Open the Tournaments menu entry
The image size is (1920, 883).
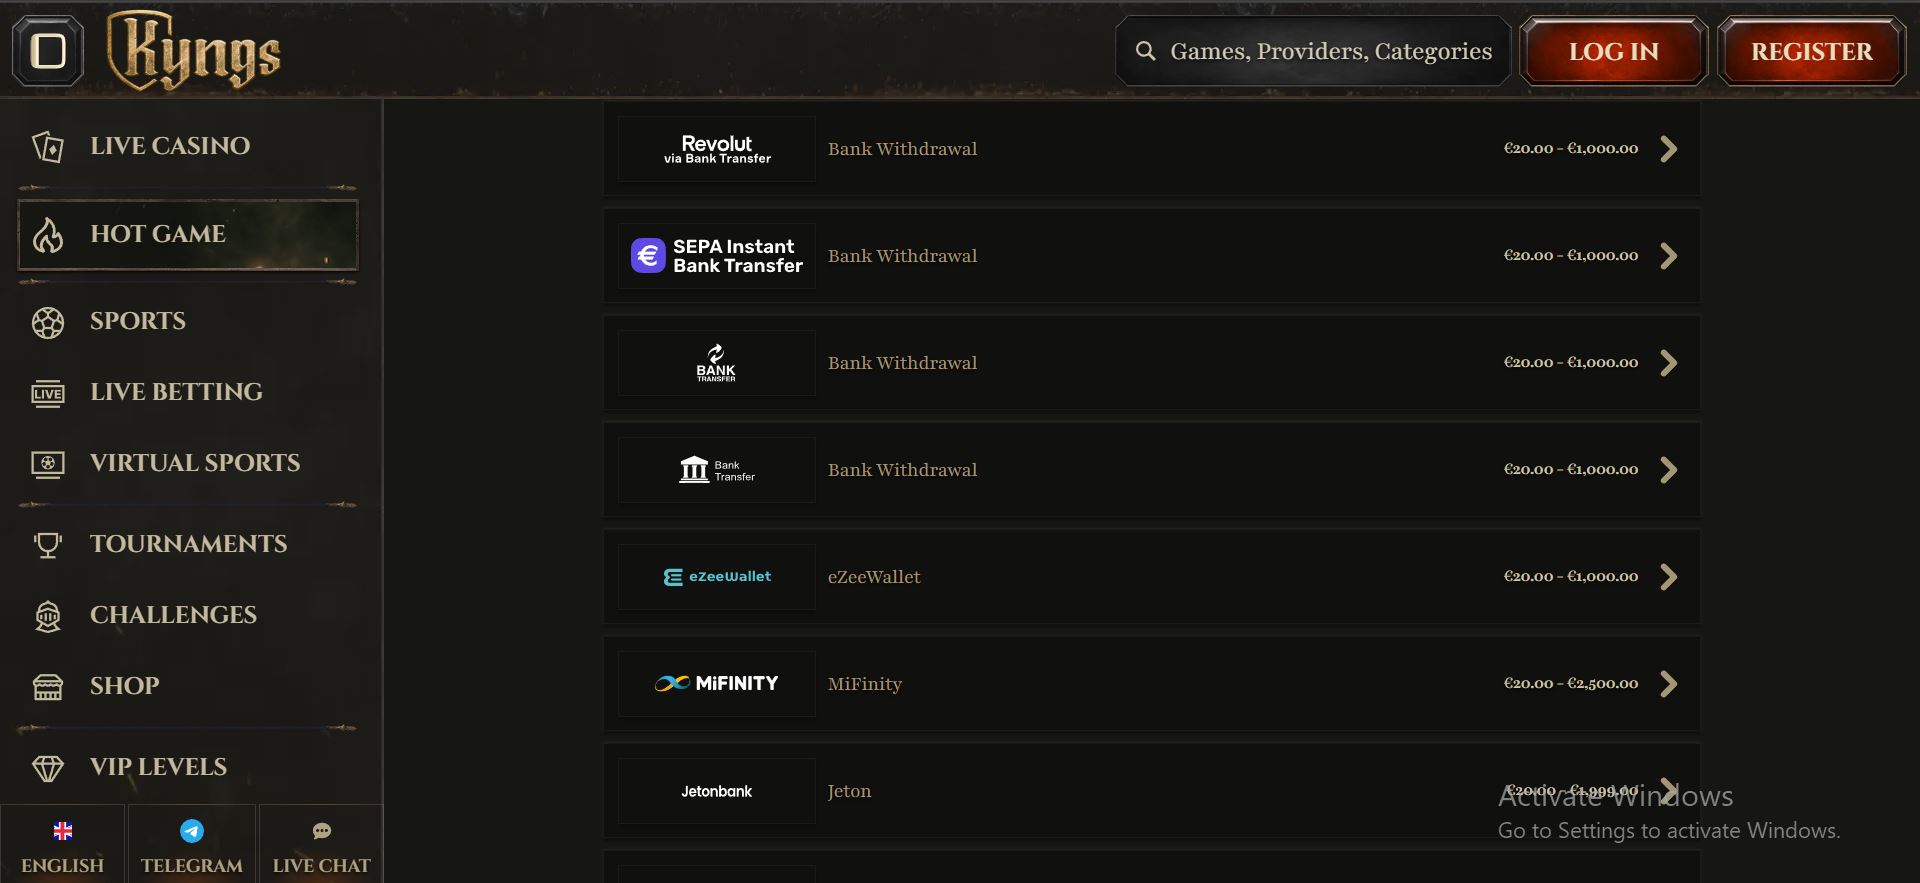tap(188, 544)
